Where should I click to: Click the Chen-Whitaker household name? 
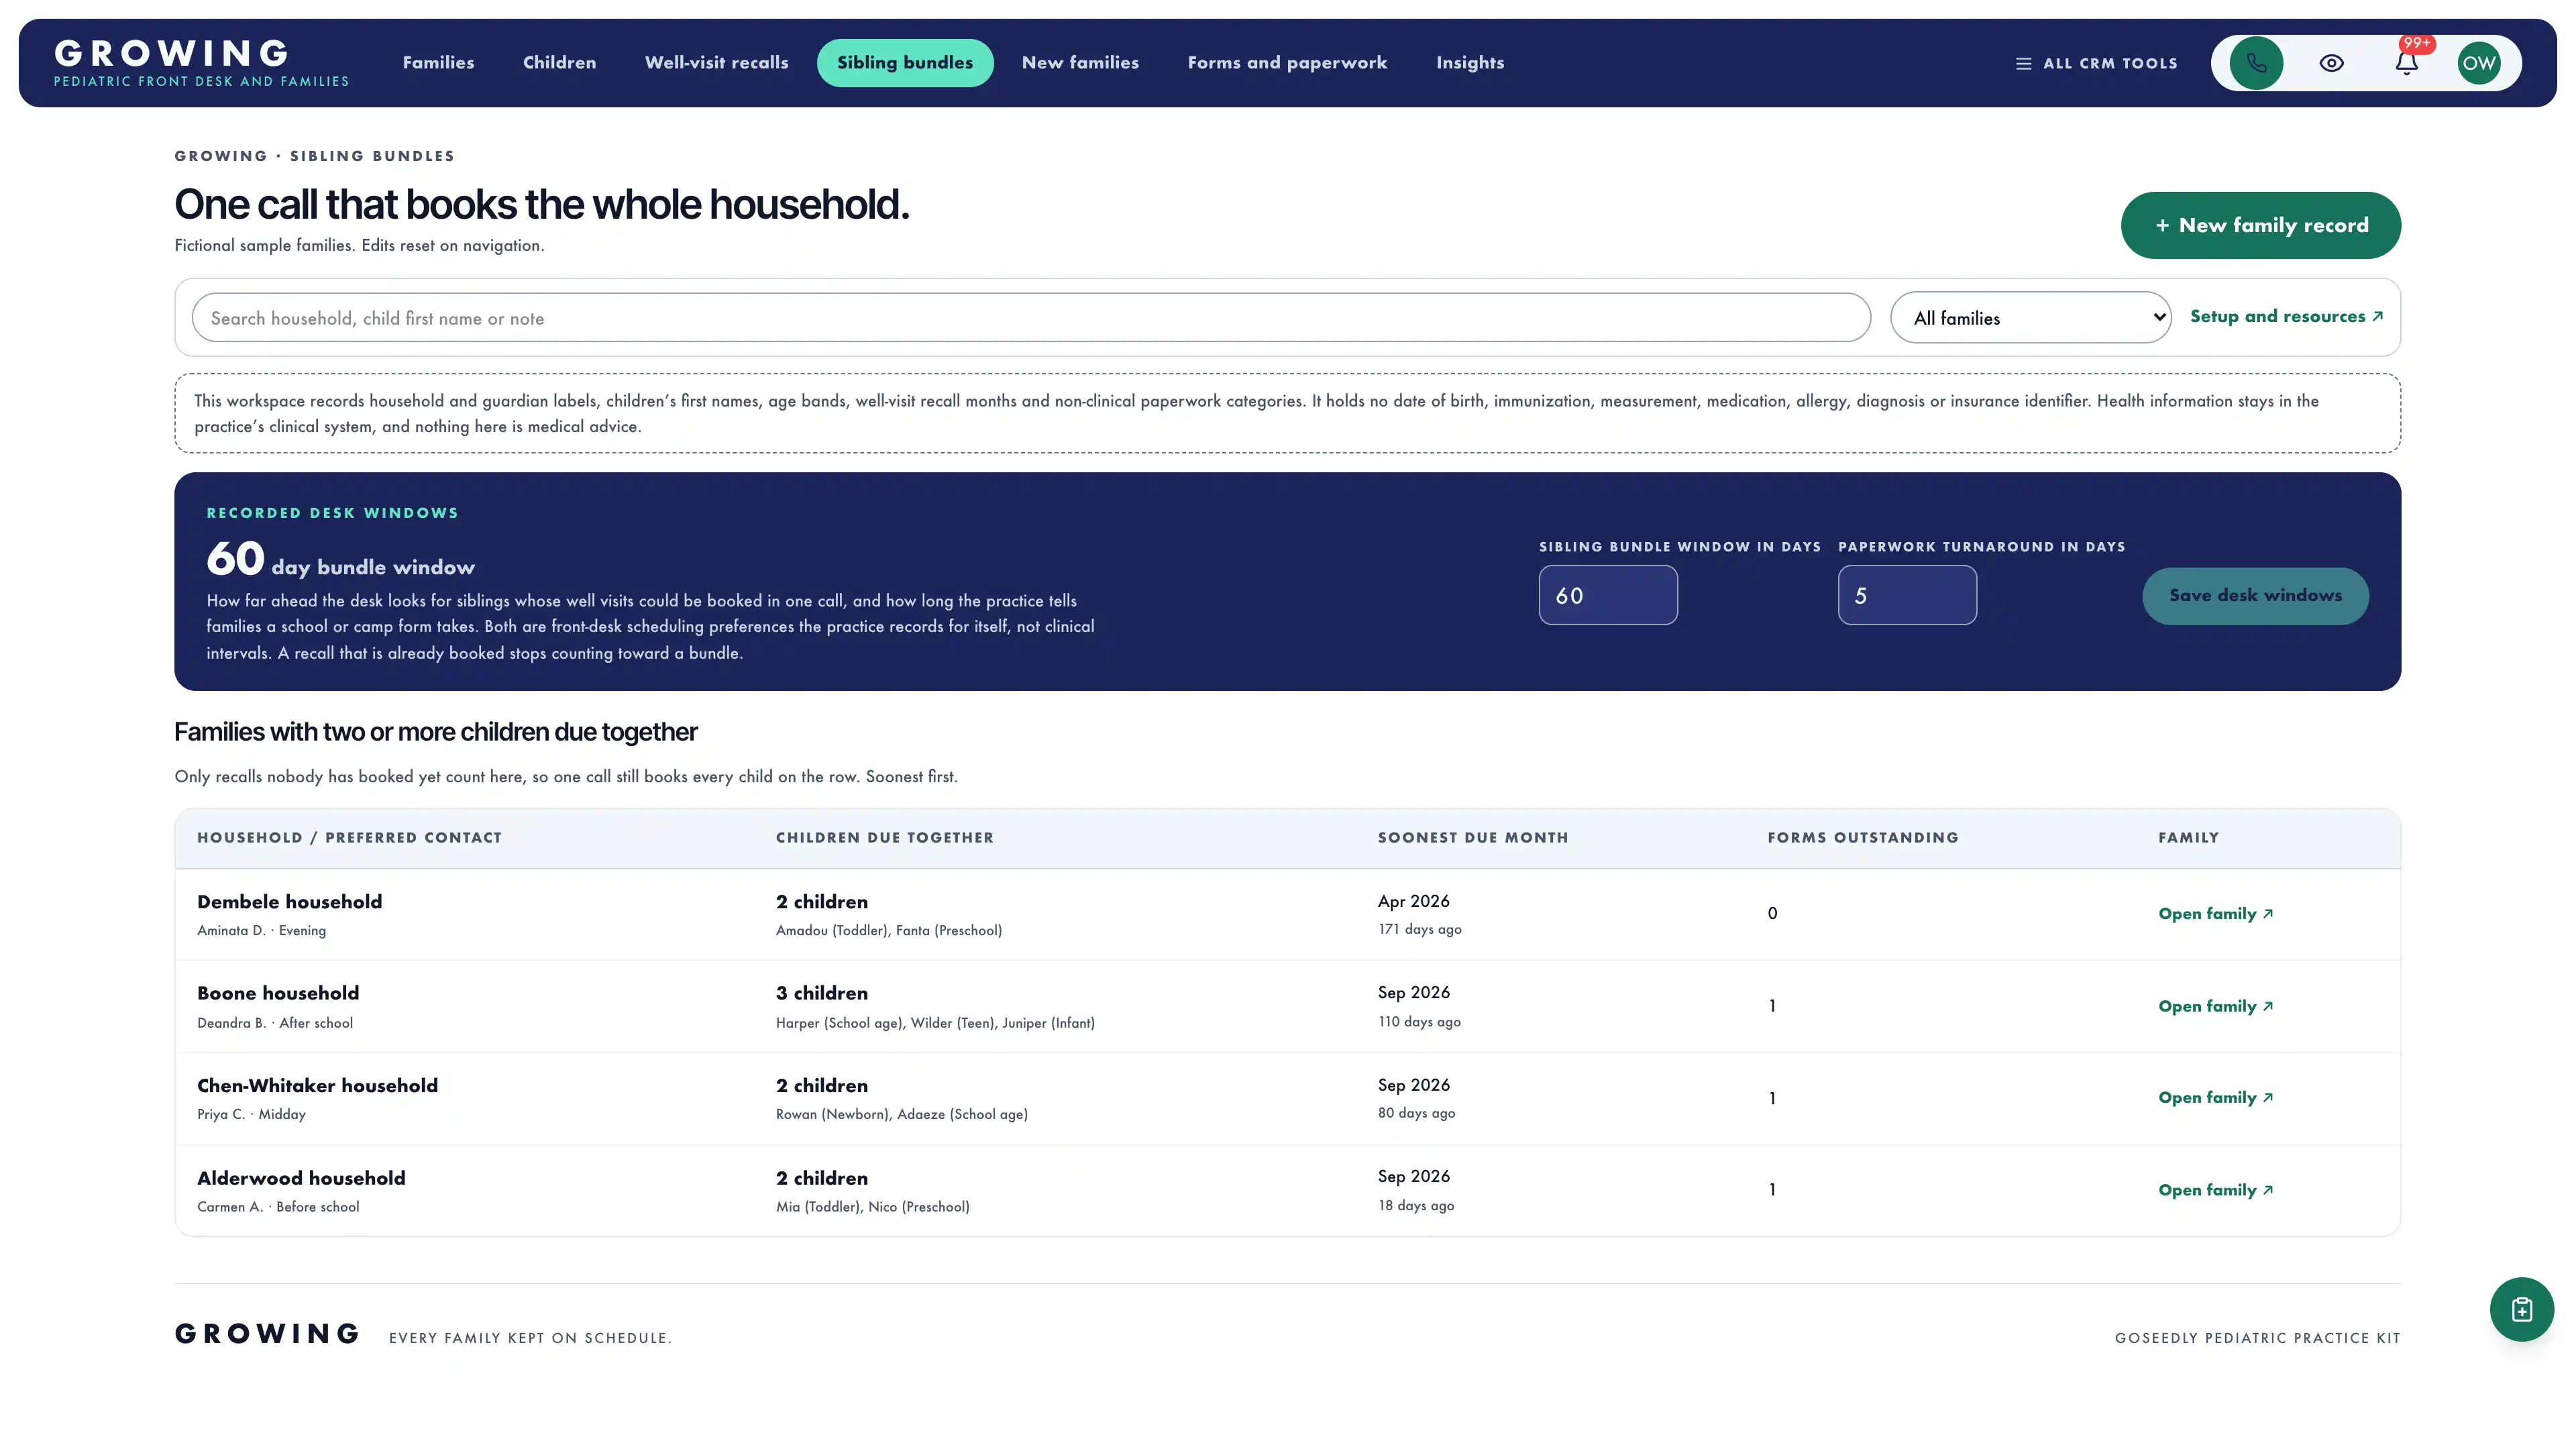coord(317,1086)
